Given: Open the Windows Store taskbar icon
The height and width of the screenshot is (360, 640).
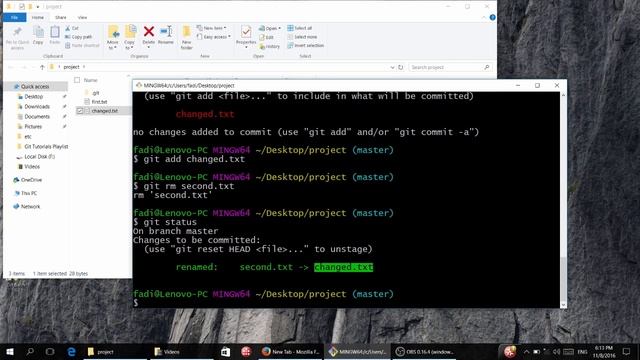Looking at the screenshot, I should click(x=225, y=351).
